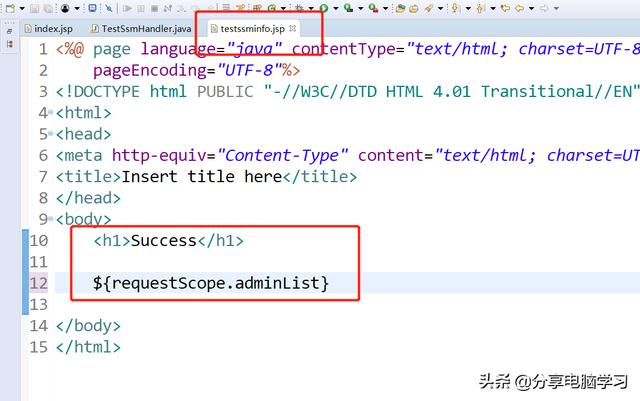Image resolution: width=640 pixels, height=401 pixels.
Task: Open the Run configurations dropdown arrow
Action: tap(336, 8)
